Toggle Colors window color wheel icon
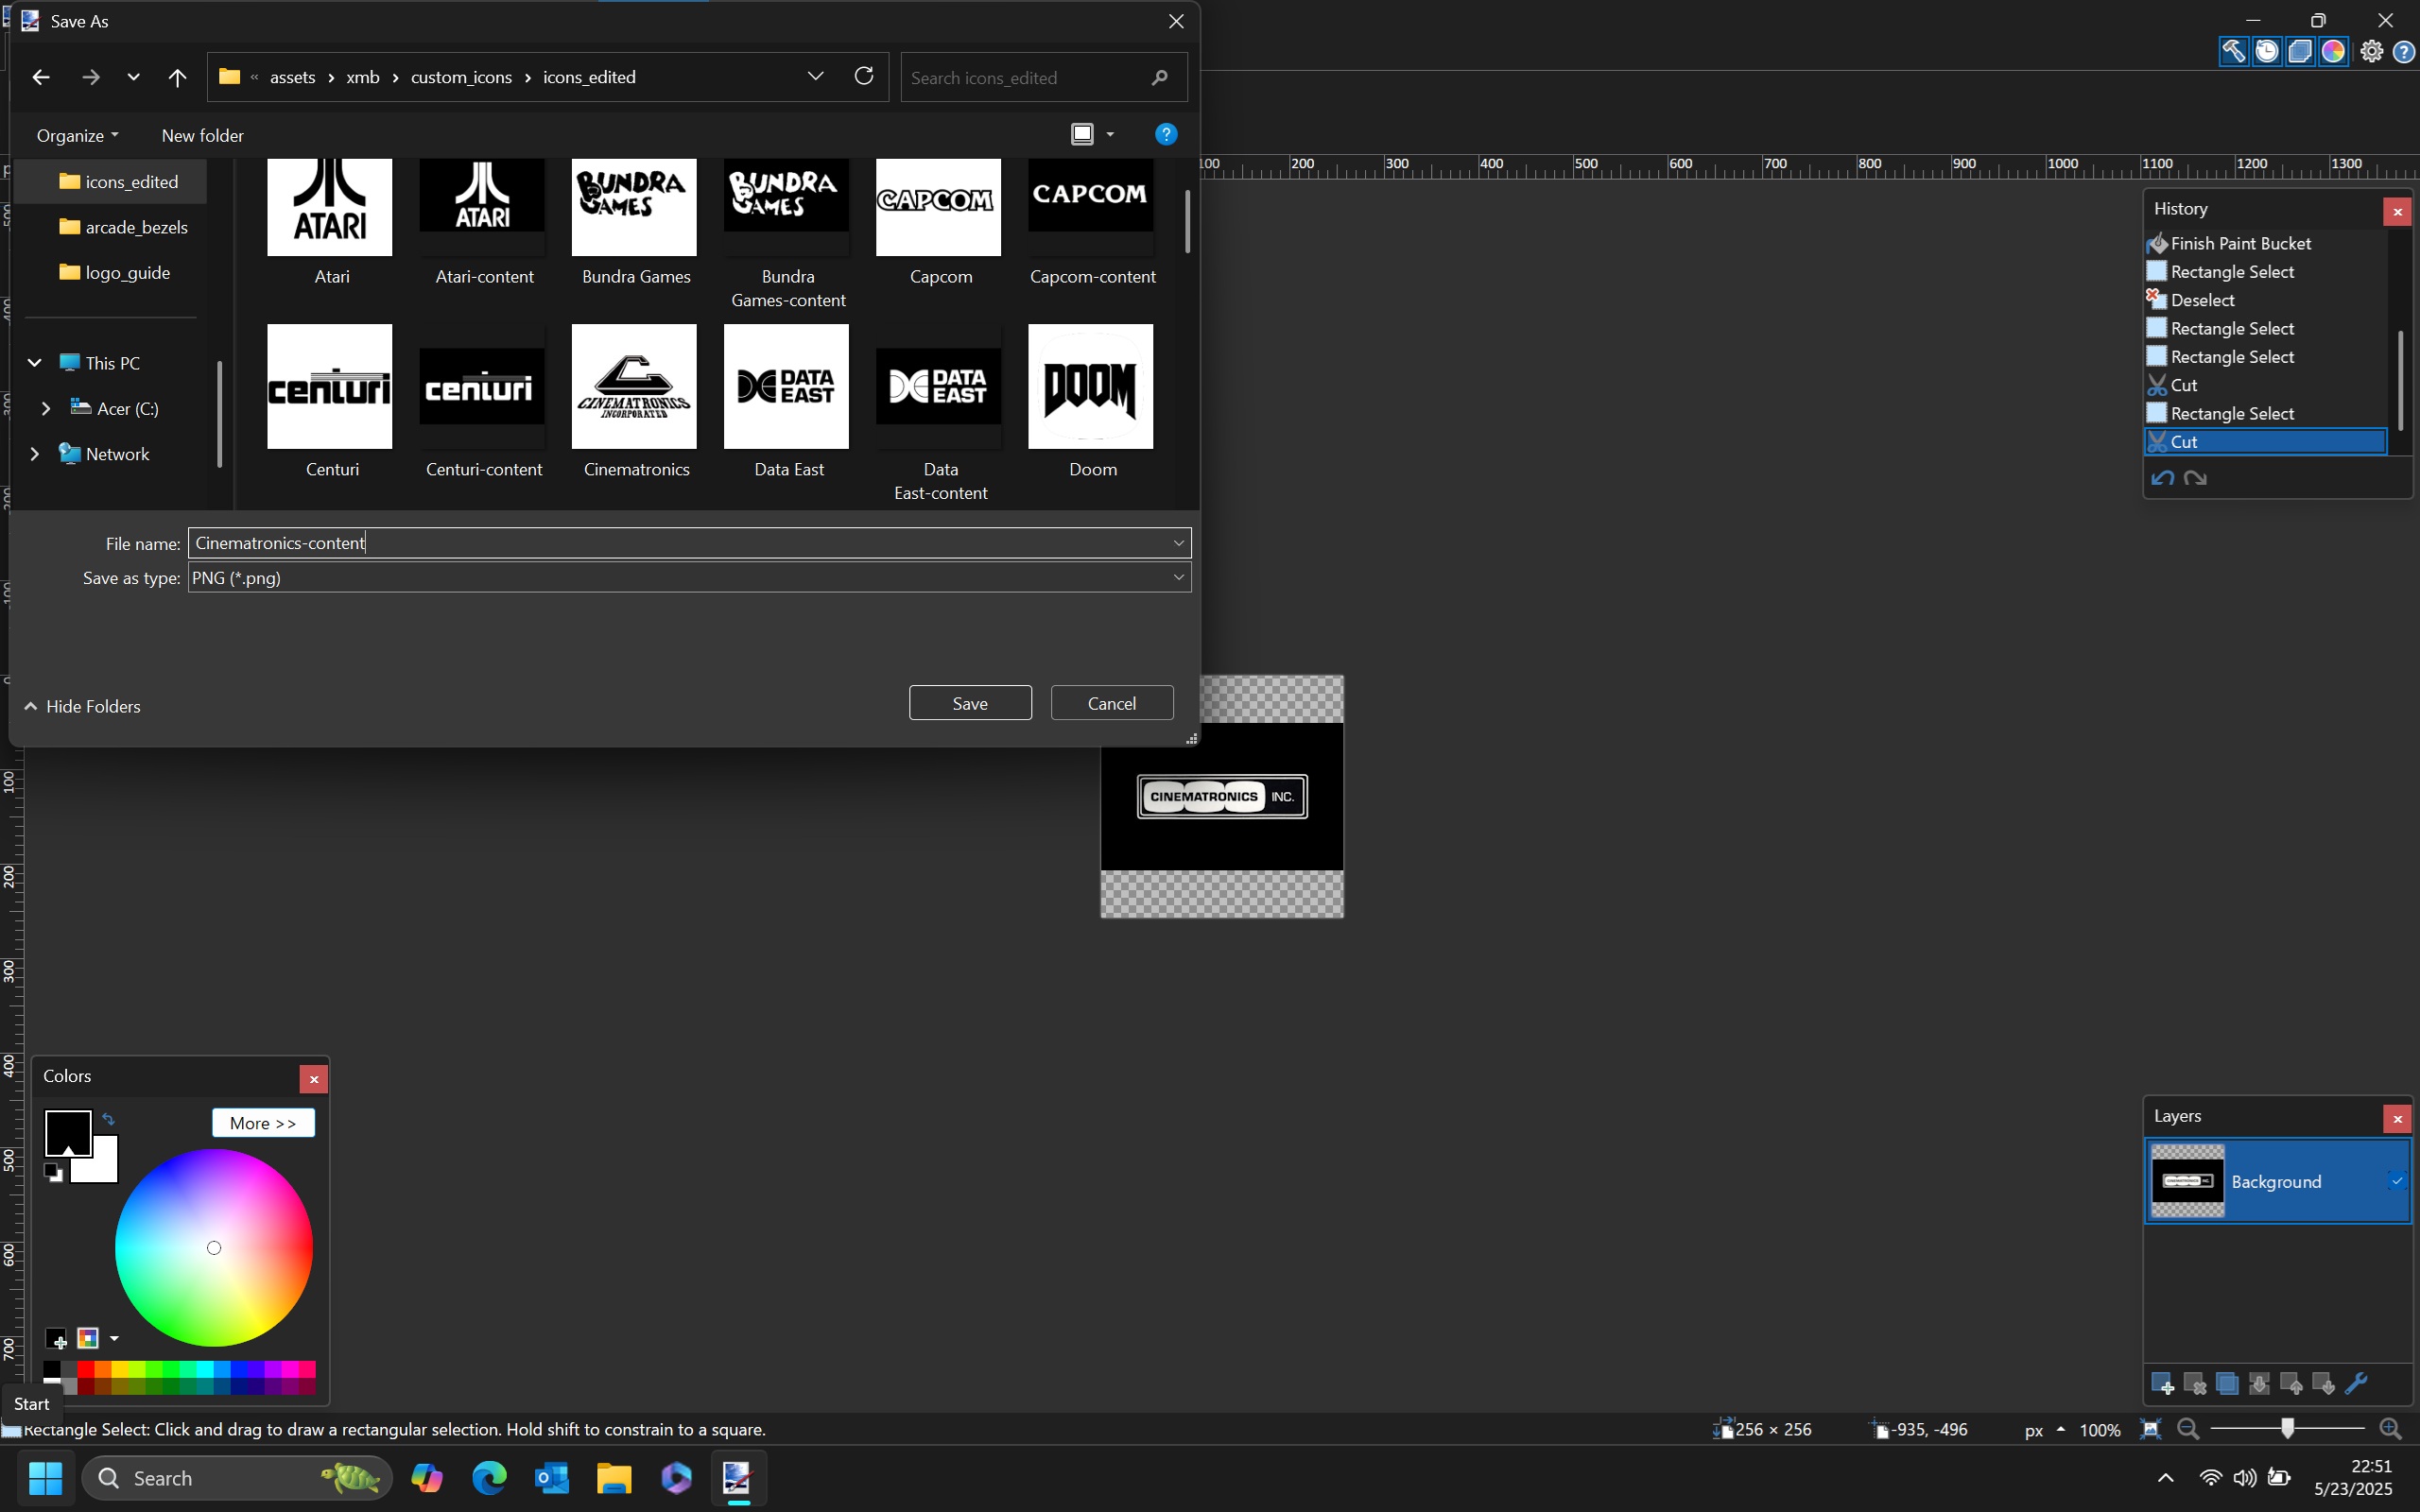The height and width of the screenshot is (1512, 2420). pyautogui.click(x=2333, y=51)
